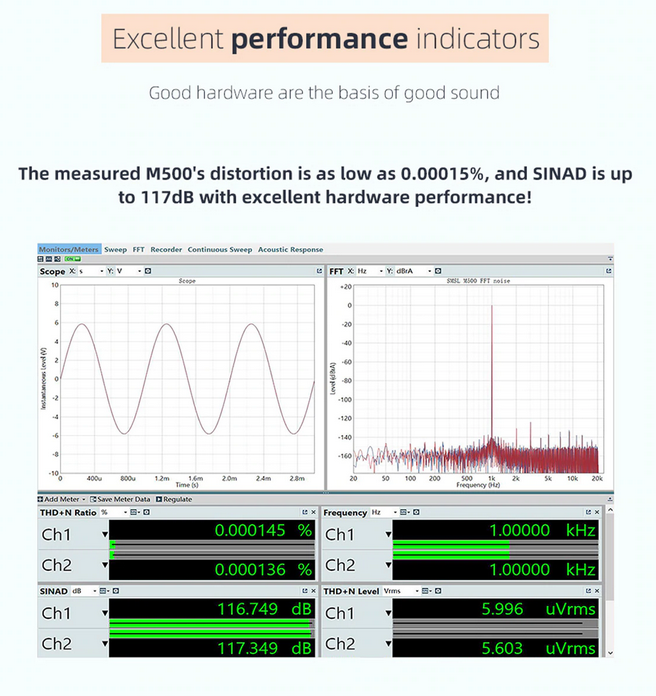Click meters panel scrollbar up arrow
Image resolution: width=656 pixels, height=696 pixels.
point(610,510)
